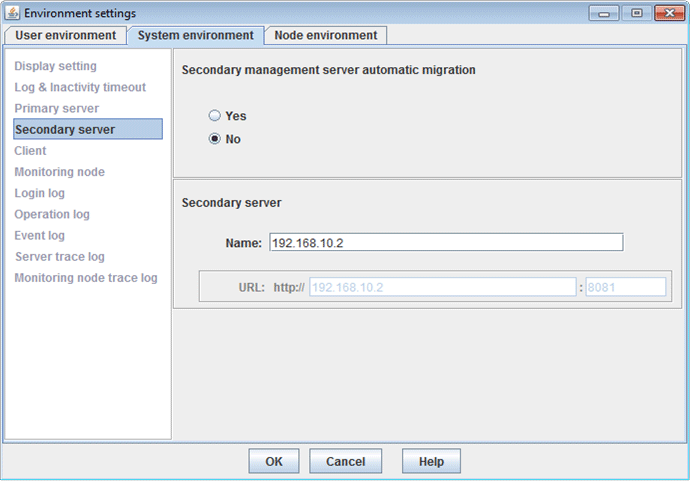Image resolution: width=690 pixels, height=481 pixels.
Task: Maximize the Environment settings window
Action: tap(636, 13)
